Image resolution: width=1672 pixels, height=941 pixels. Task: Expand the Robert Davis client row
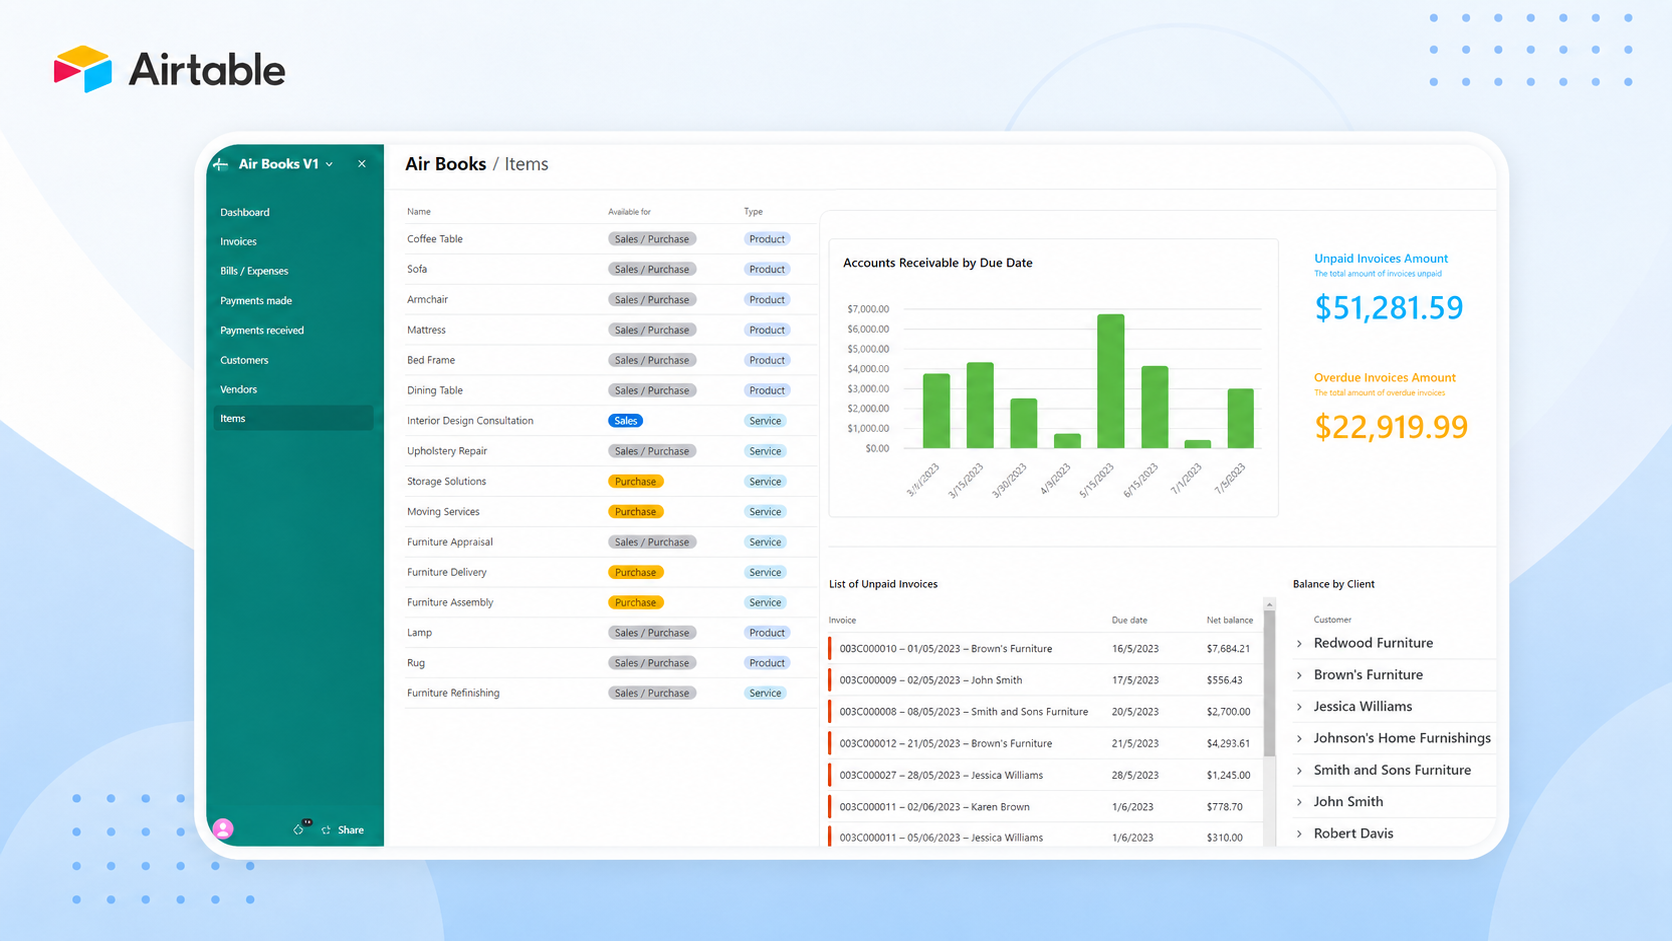1300,833
